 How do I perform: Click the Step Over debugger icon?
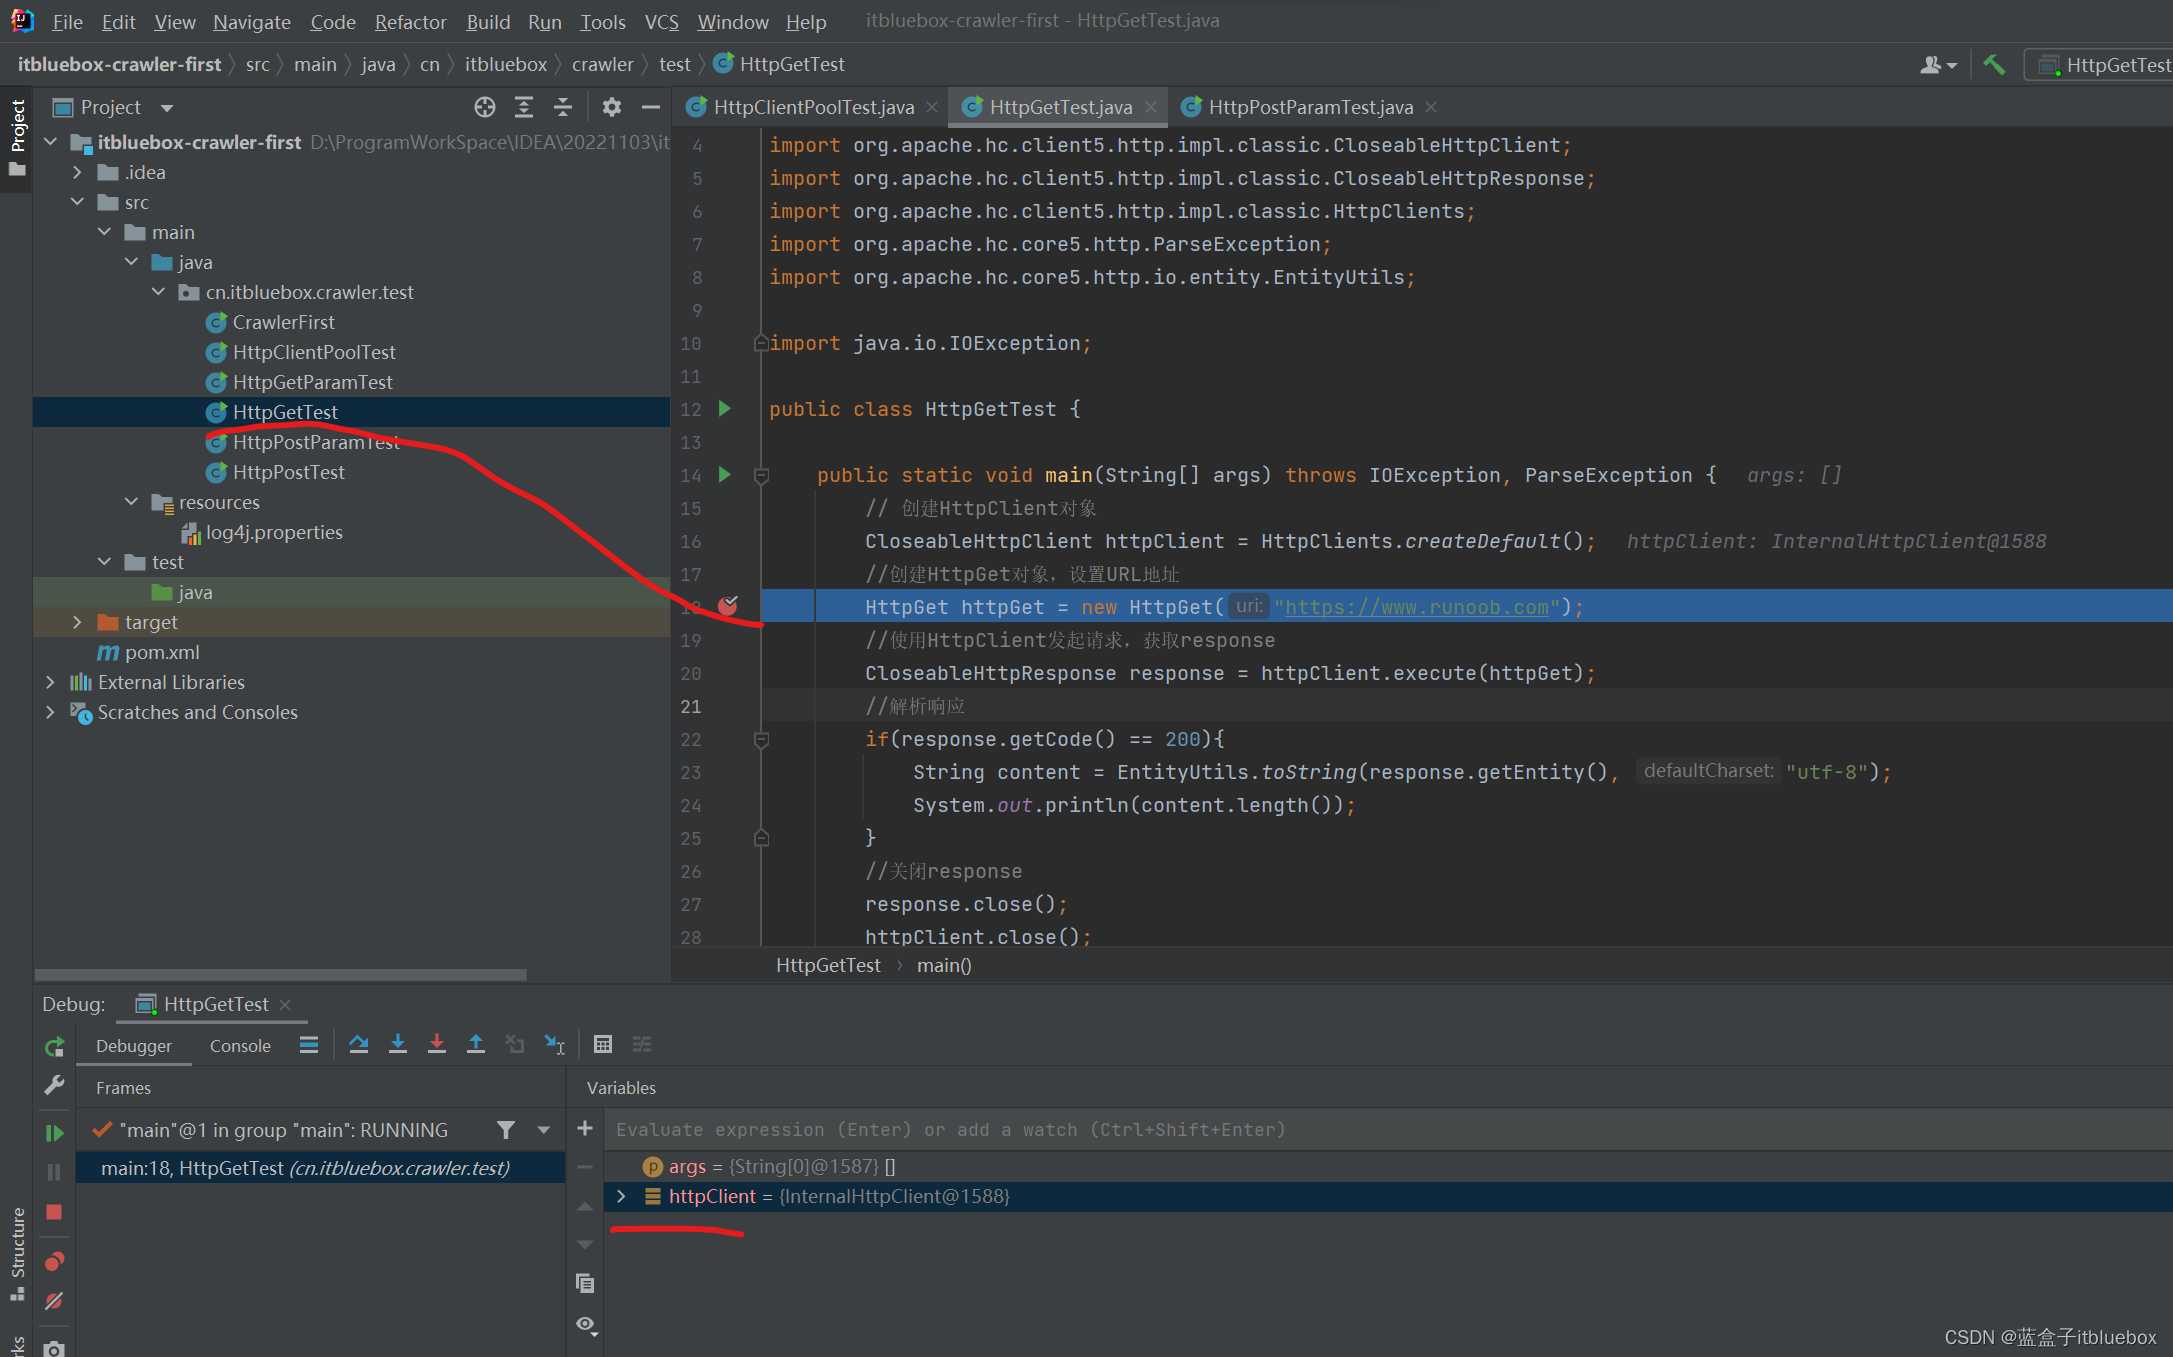[x=358, y=1044]
